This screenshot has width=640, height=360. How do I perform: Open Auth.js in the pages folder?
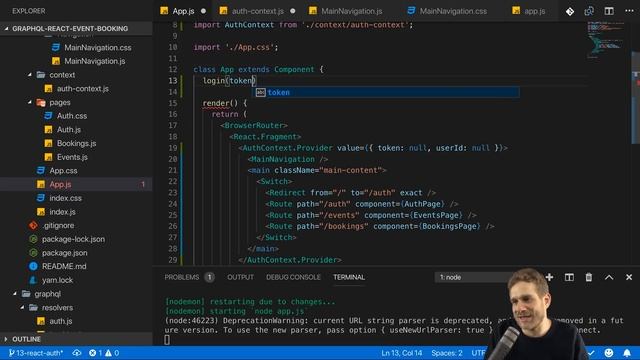[x=69, y=130]
